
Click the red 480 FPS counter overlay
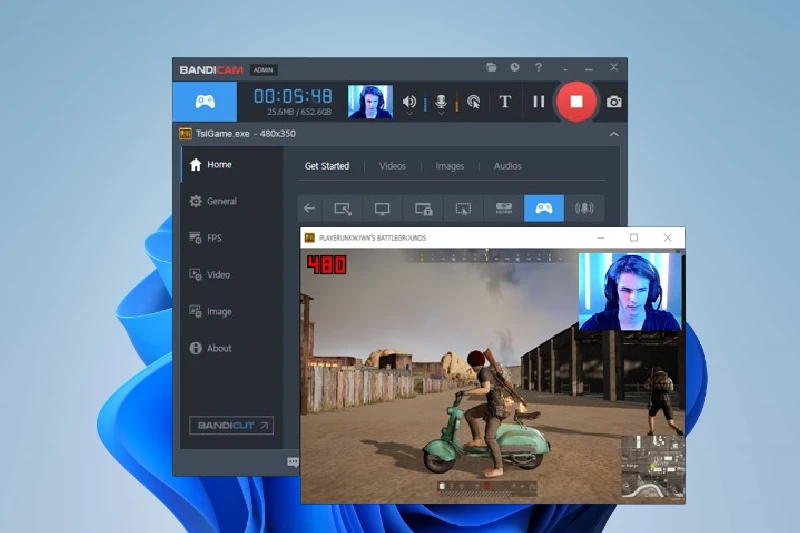(x=327, y=265)
